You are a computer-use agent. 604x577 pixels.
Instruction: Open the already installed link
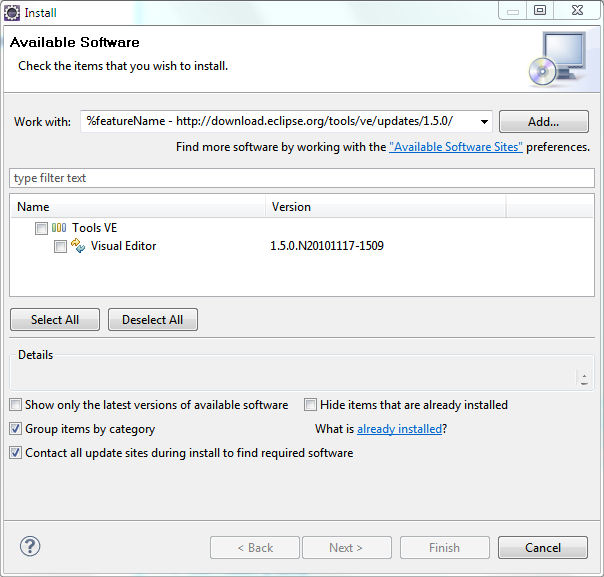pyautogui.click(x=399, y=429)
